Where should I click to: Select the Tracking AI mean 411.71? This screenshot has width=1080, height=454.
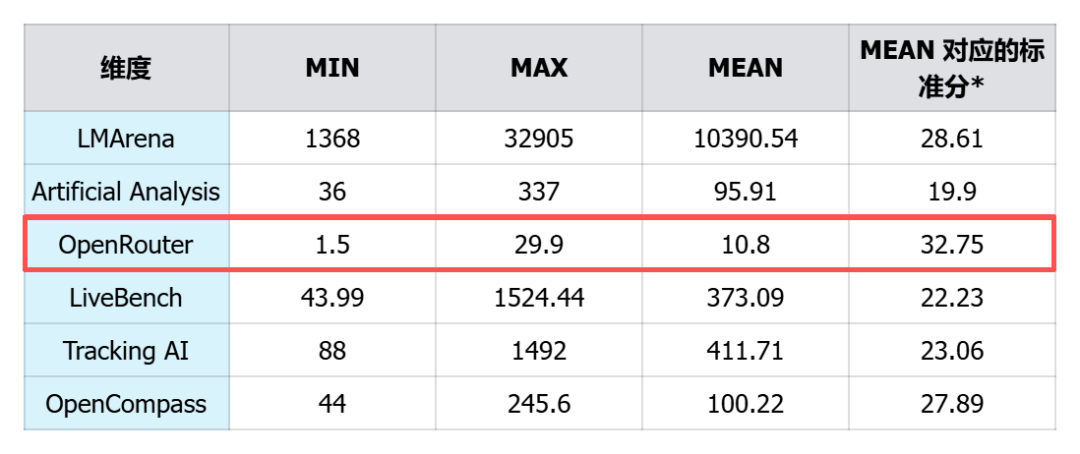(x=745, y=350)
